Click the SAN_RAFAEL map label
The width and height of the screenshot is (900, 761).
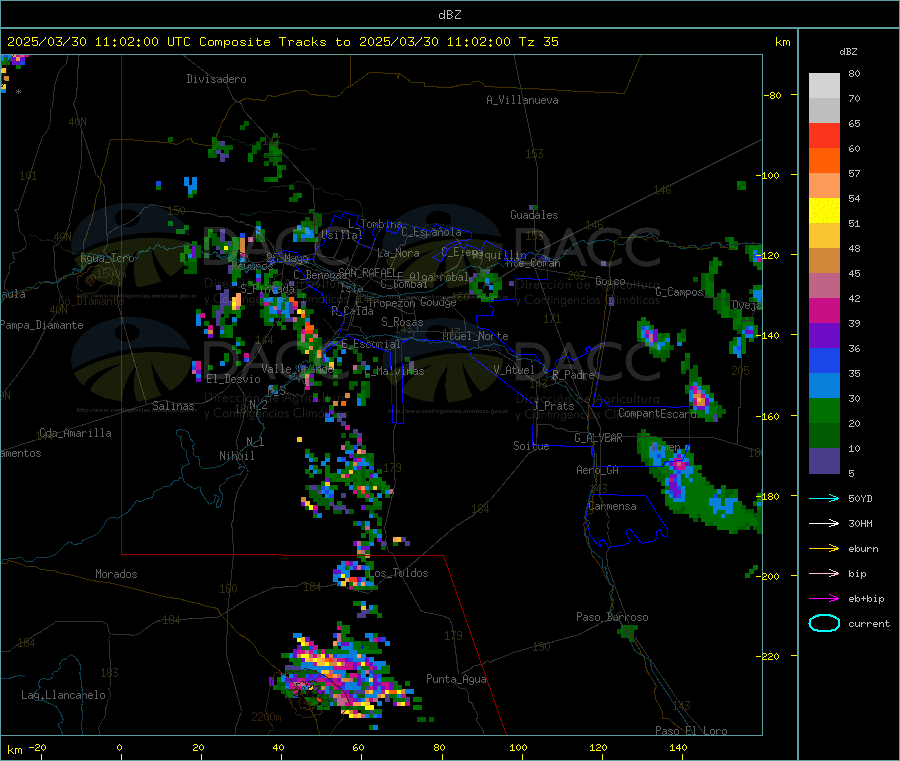pyautogui.click(x=367, y=272)
